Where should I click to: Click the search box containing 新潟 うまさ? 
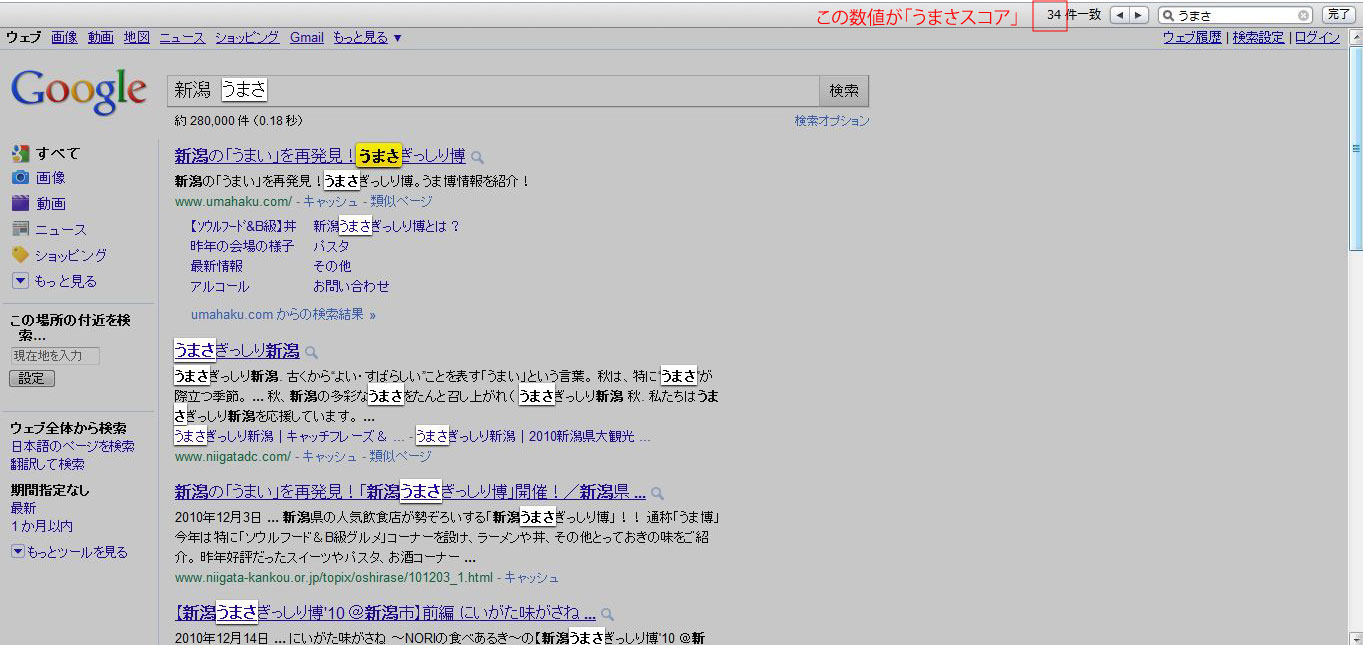pos(493,90)
